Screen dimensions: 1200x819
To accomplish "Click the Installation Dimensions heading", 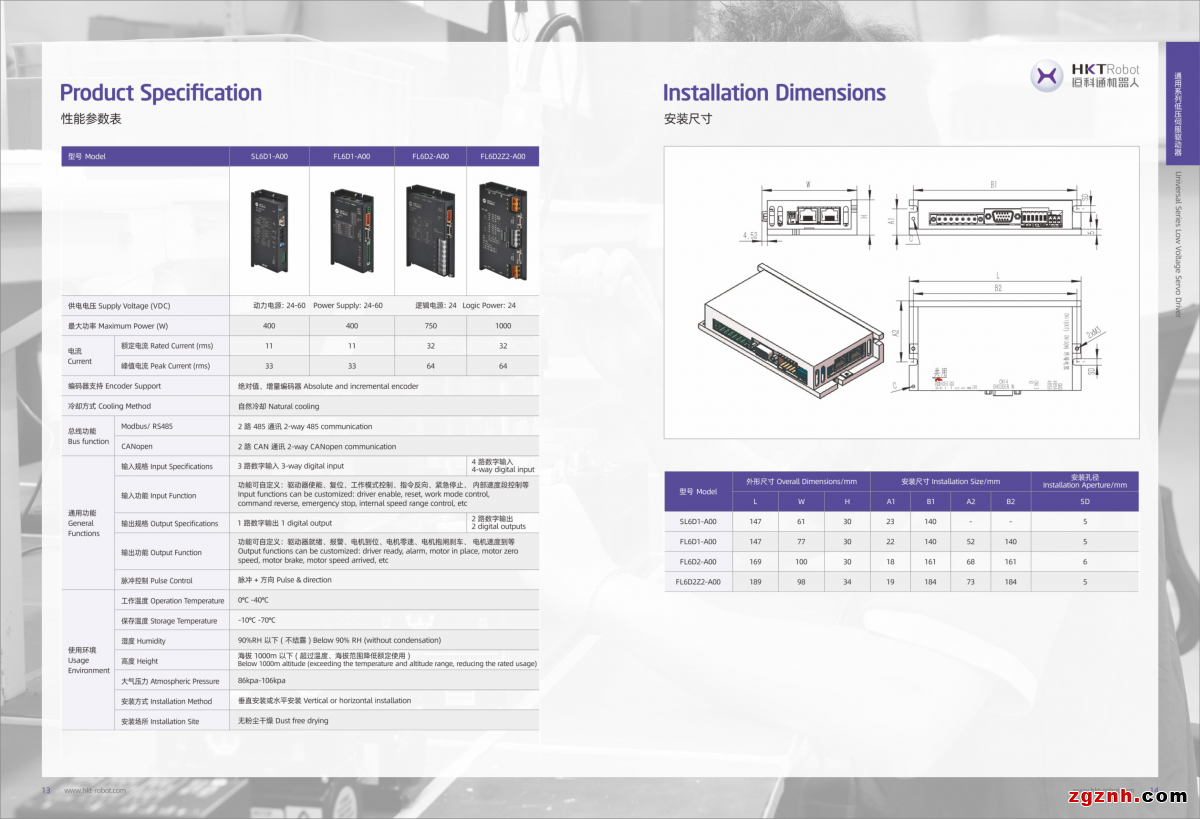I will pyautogui.click(x=774, y=93).
